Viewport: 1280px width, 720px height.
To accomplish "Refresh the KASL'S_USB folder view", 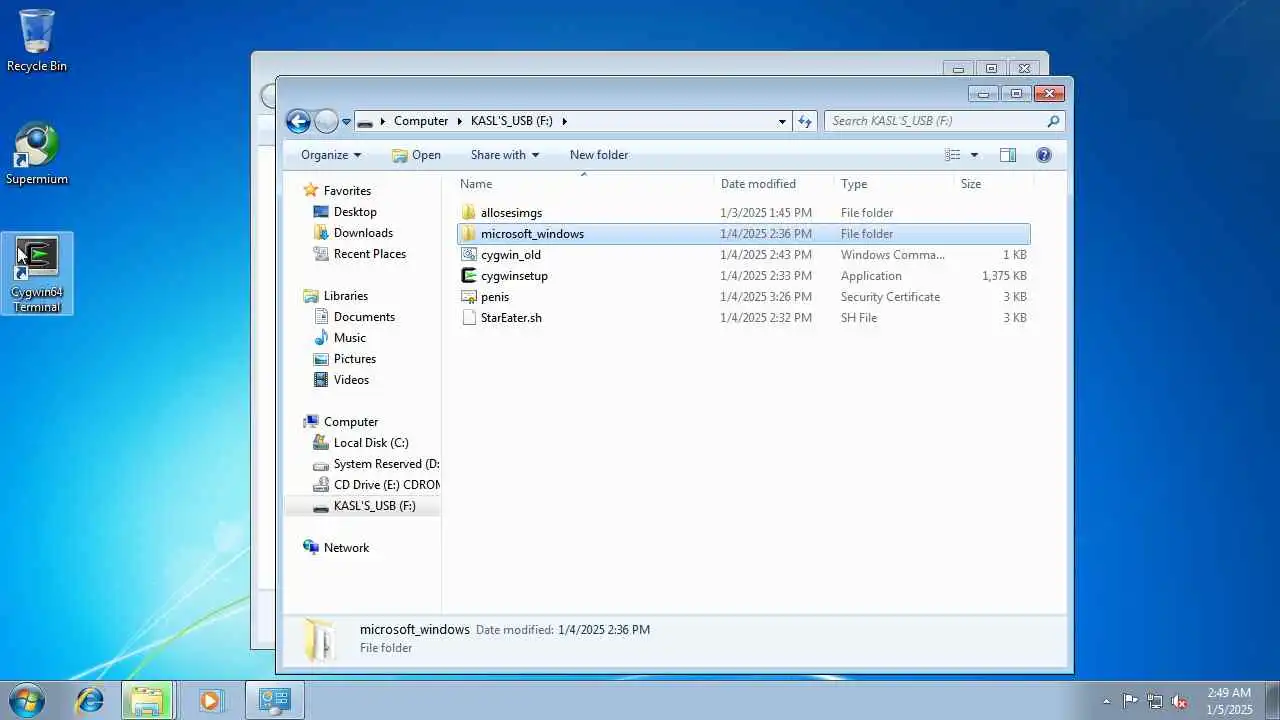I will click(805, 121).
